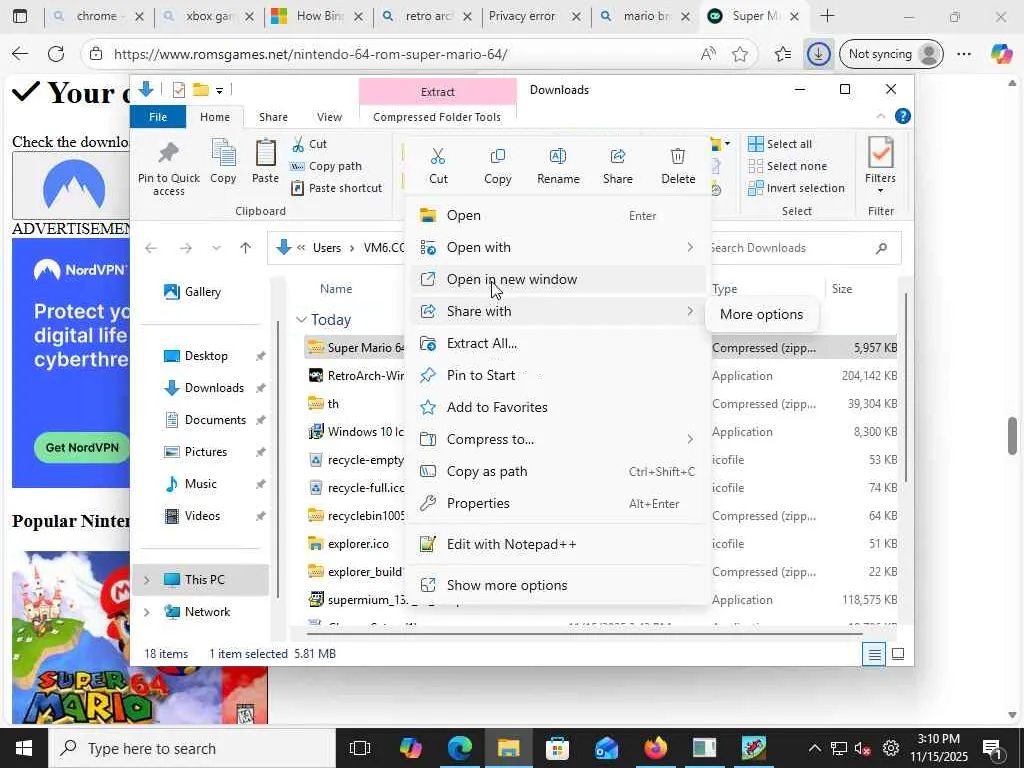
Task: Open Firefox from the taskbar
Action: click(655, 748)
